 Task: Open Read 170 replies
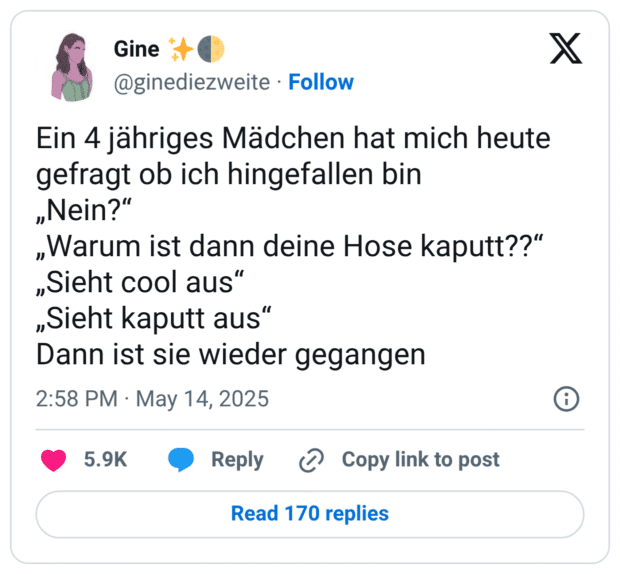point(310,514)
